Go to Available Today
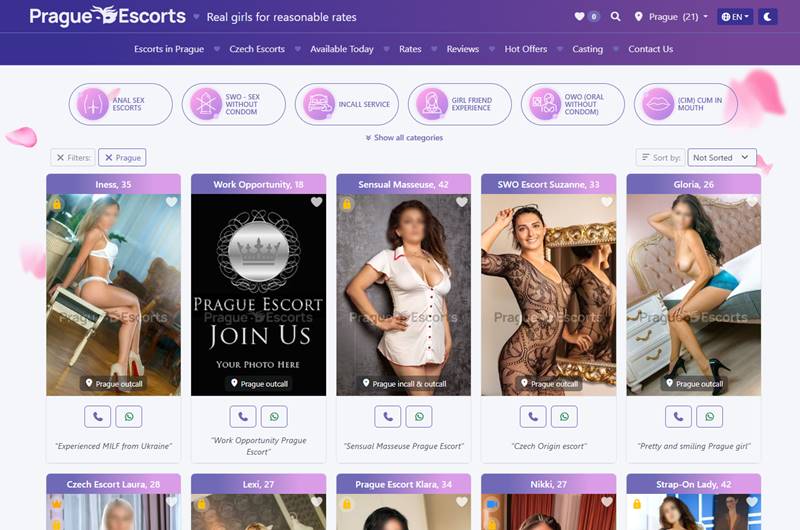 [x=342, y=49]
